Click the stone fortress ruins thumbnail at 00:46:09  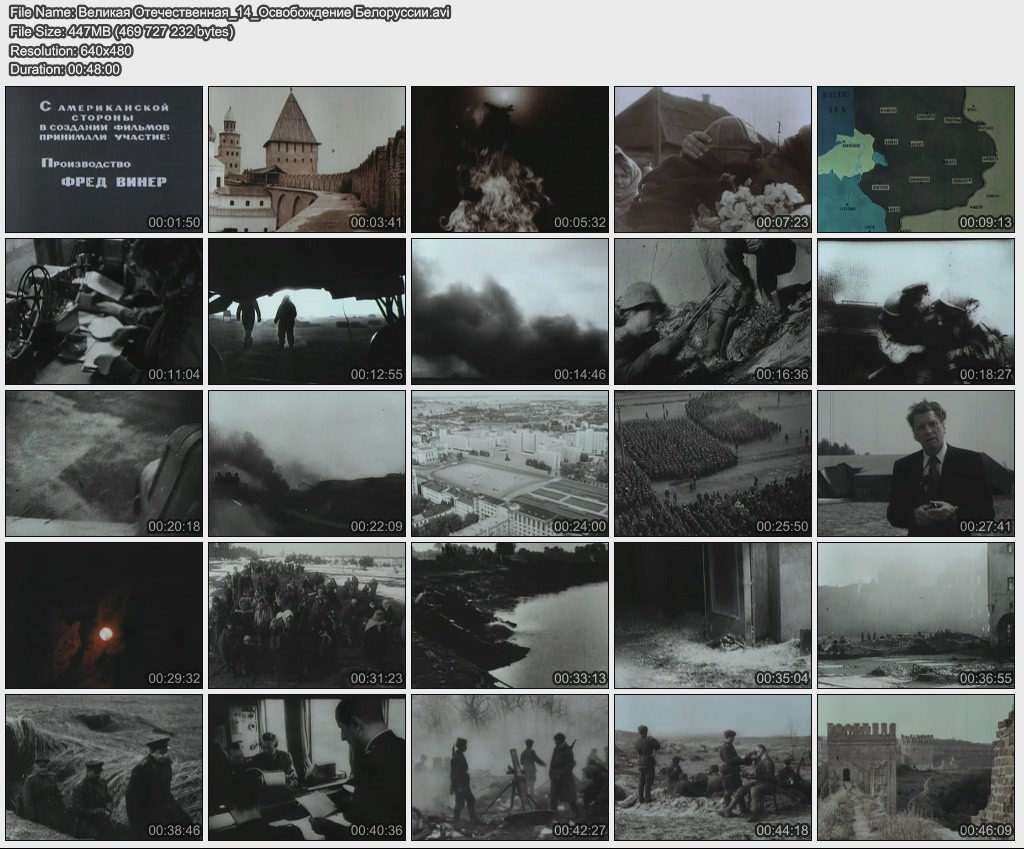tap(916, 767)
